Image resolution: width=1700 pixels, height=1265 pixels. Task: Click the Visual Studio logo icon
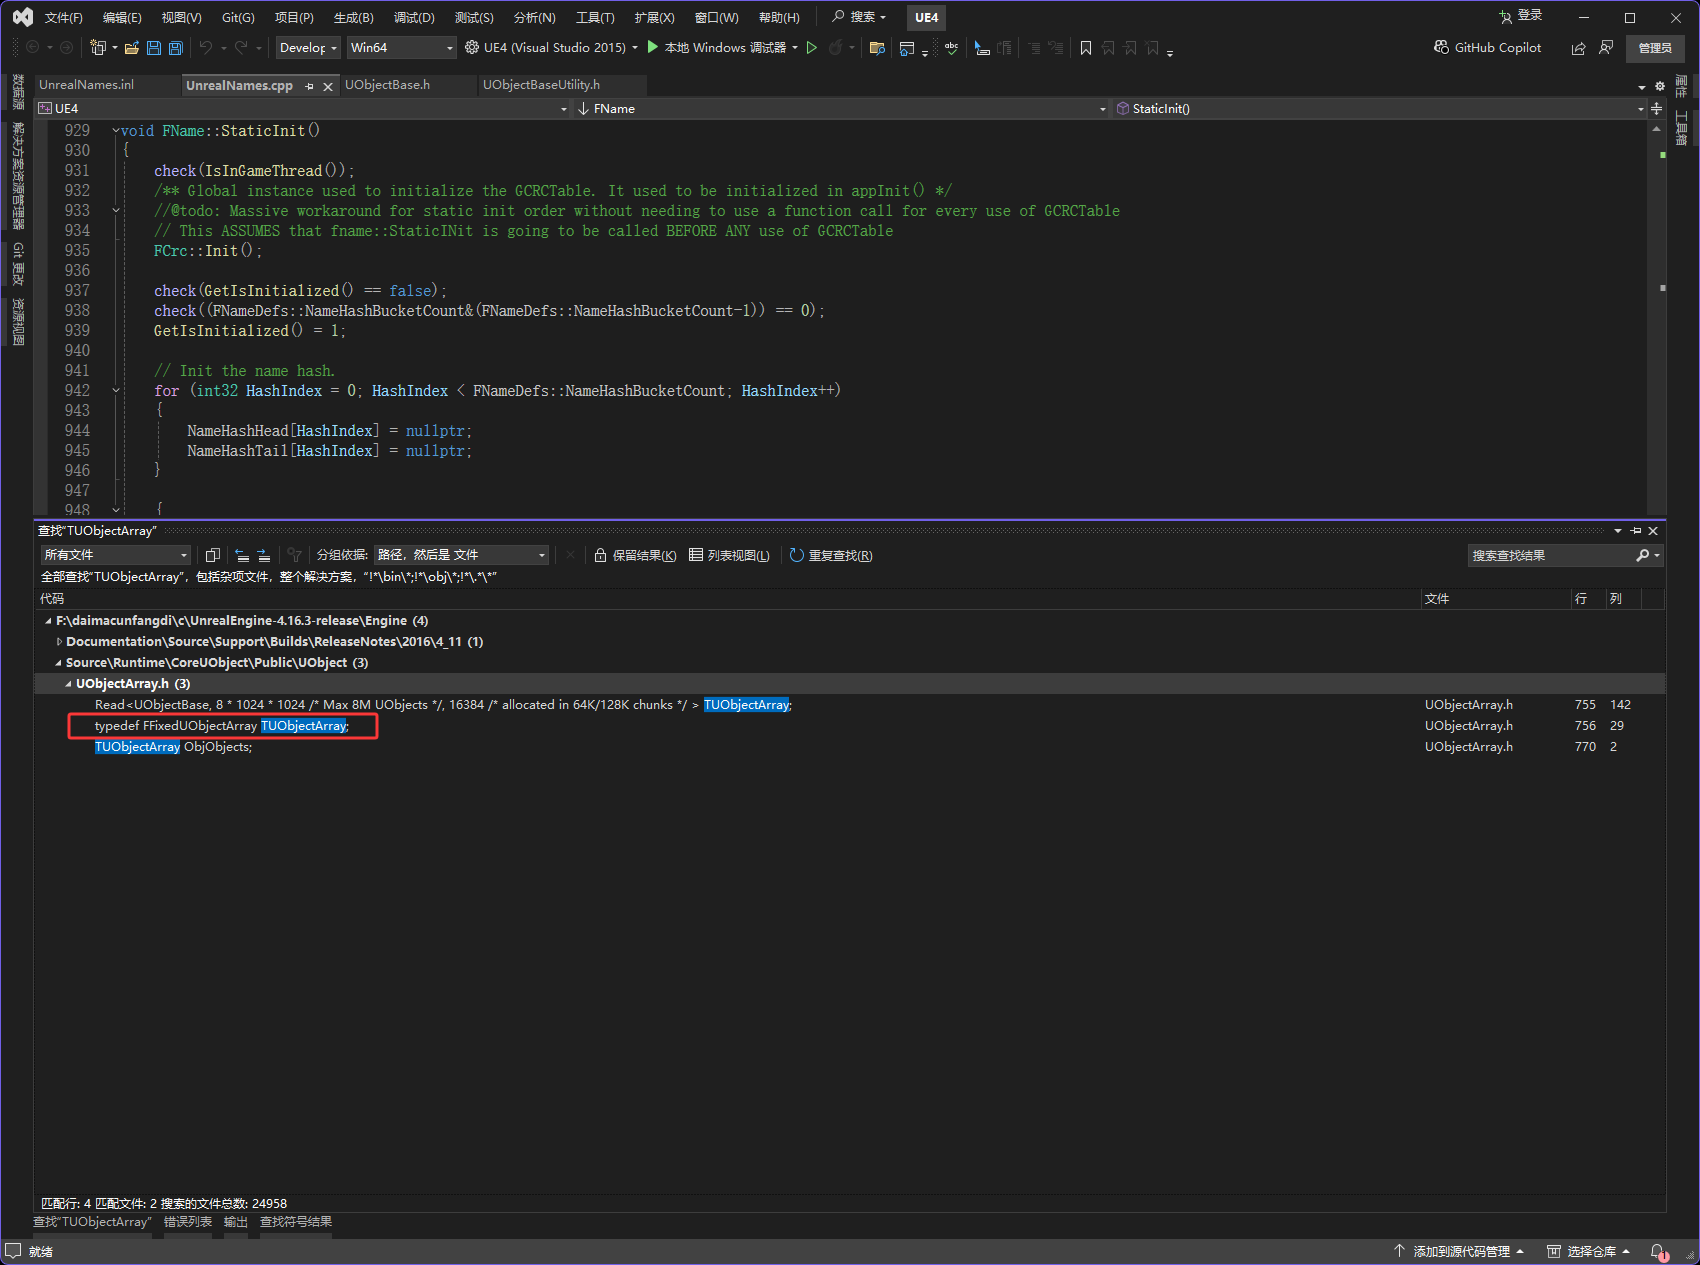(x=22, y=17)
